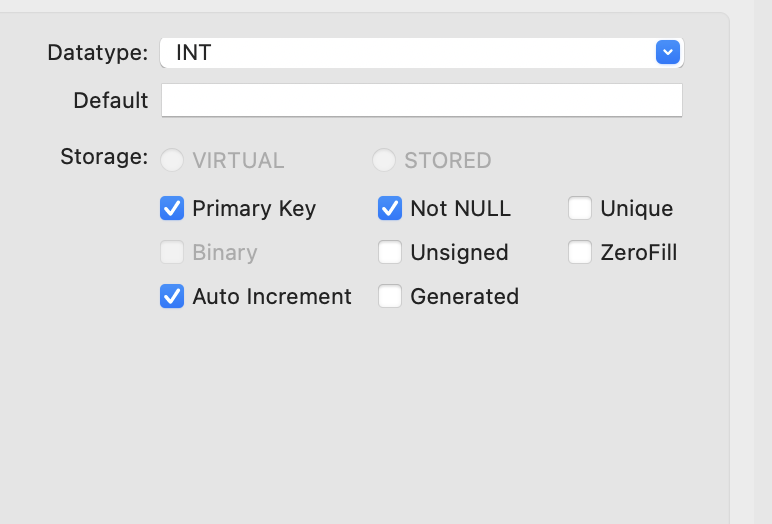Enable the Unique checkbox

click(579, 208)
